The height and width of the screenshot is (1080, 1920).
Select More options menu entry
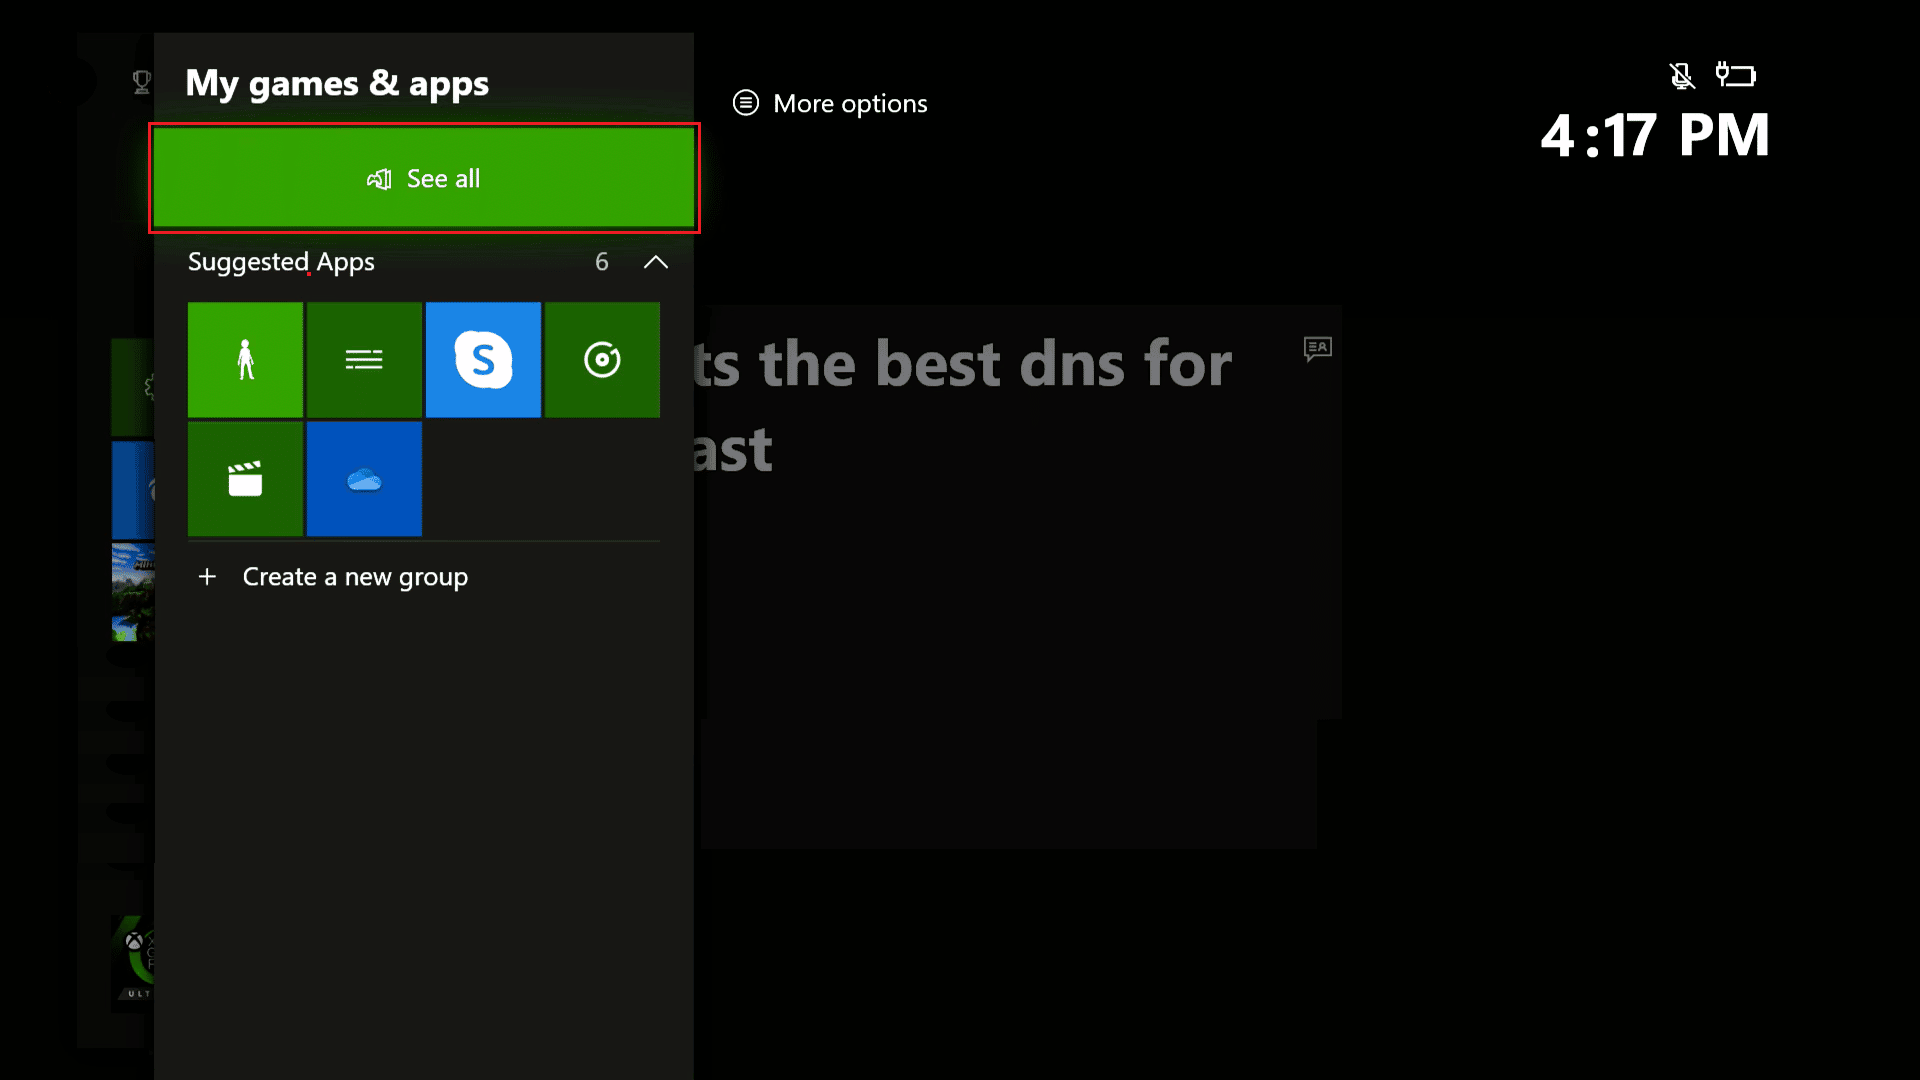(829, 103)
